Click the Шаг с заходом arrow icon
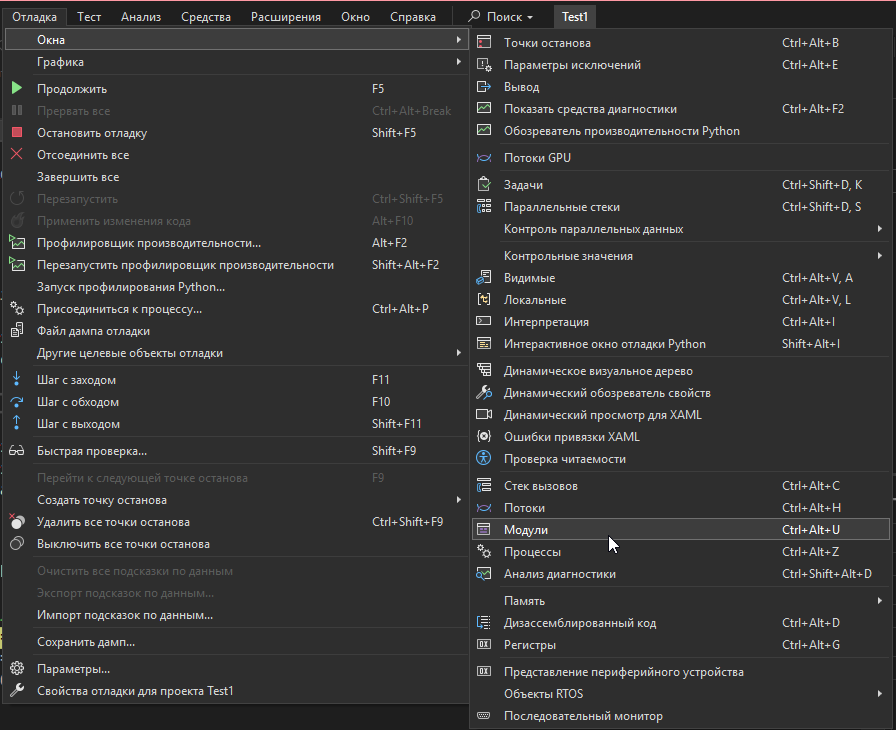Screen dimensions: 896x730 [16, 380]
